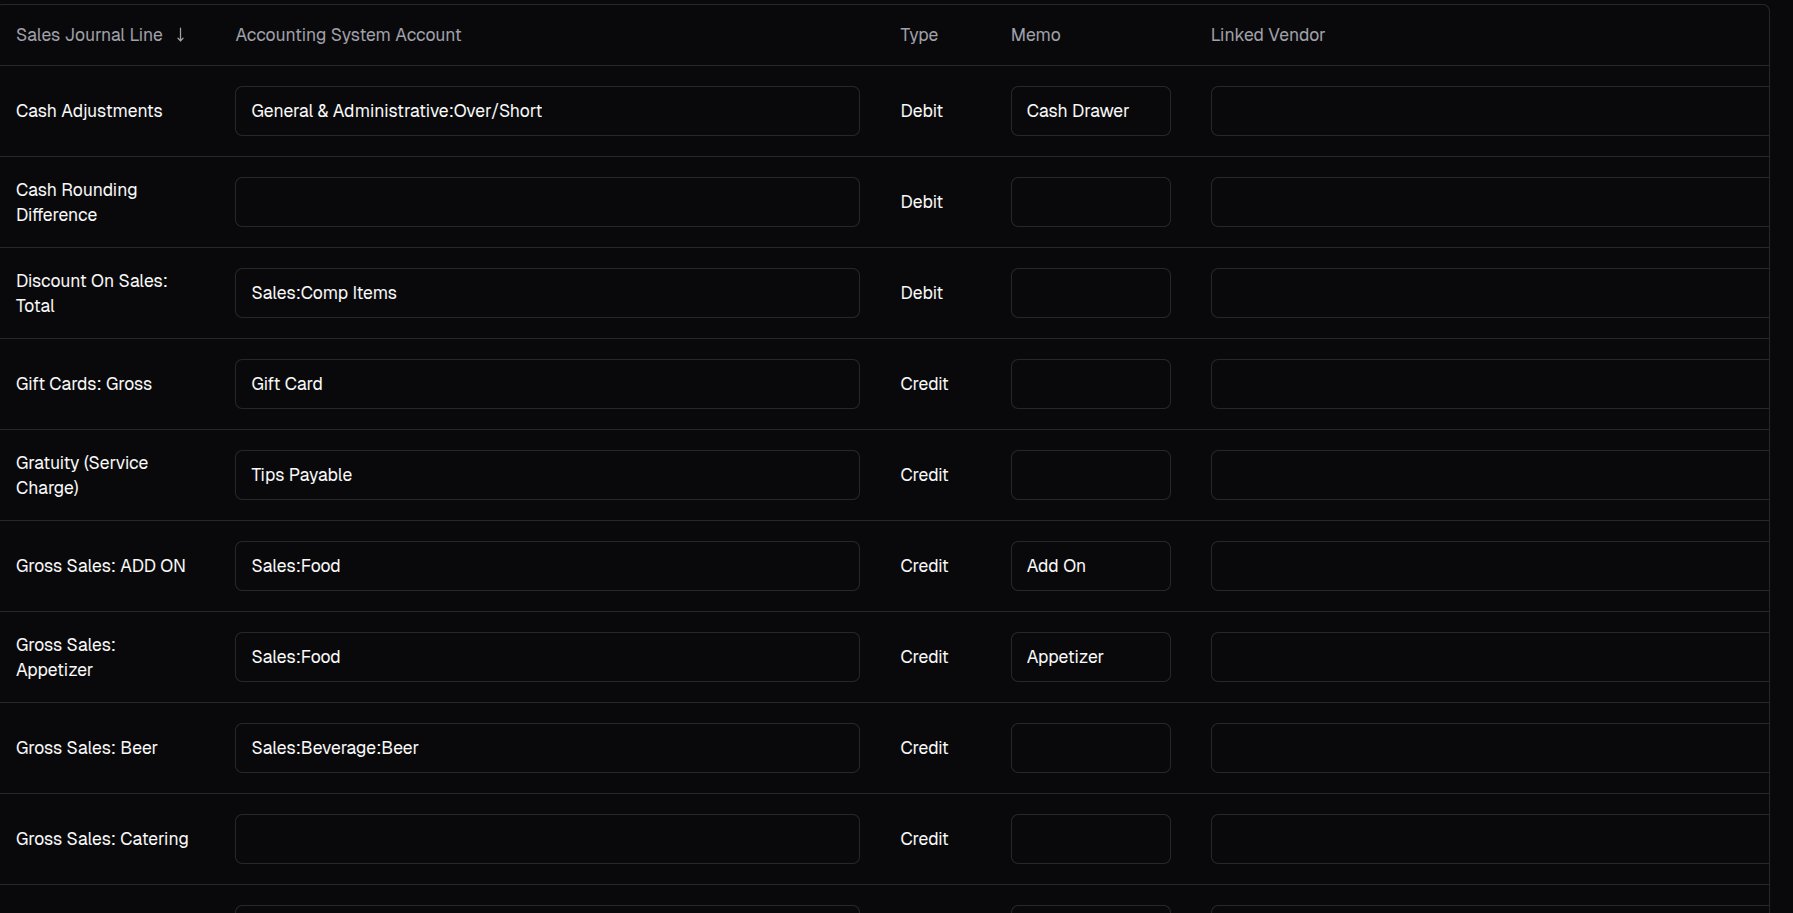
Task: Click Credit type in Gross Sales: ADD ON row
Action: (x=924, y=566)
